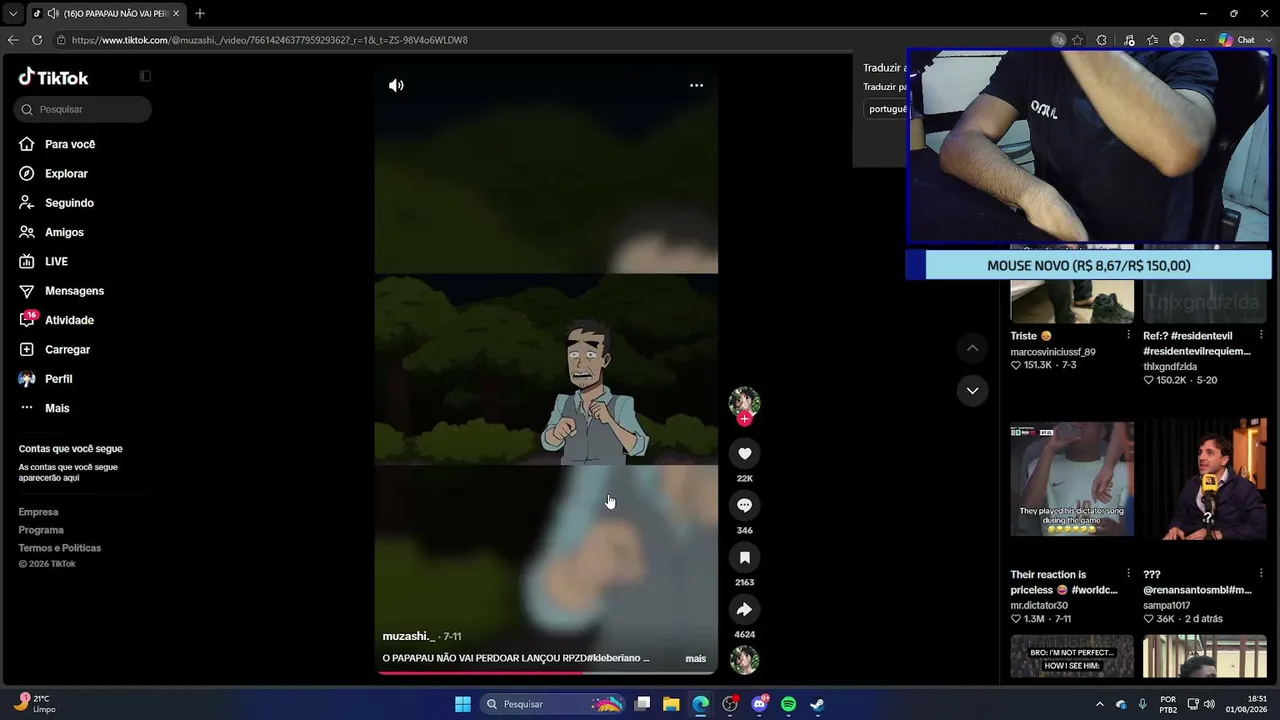Open 'They played his dictator song' thumbnail
Viewport: 1280px width, 720px height.
tap(1072, 479)
